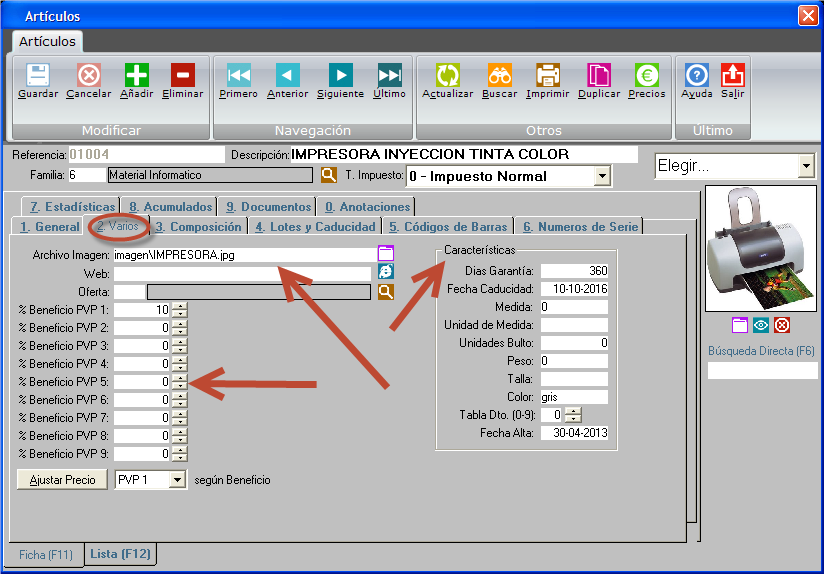Image resolution: width=824 pixels, height=574 pixels.
Task: Browse image file with folder icon
Action: (386, 253)
